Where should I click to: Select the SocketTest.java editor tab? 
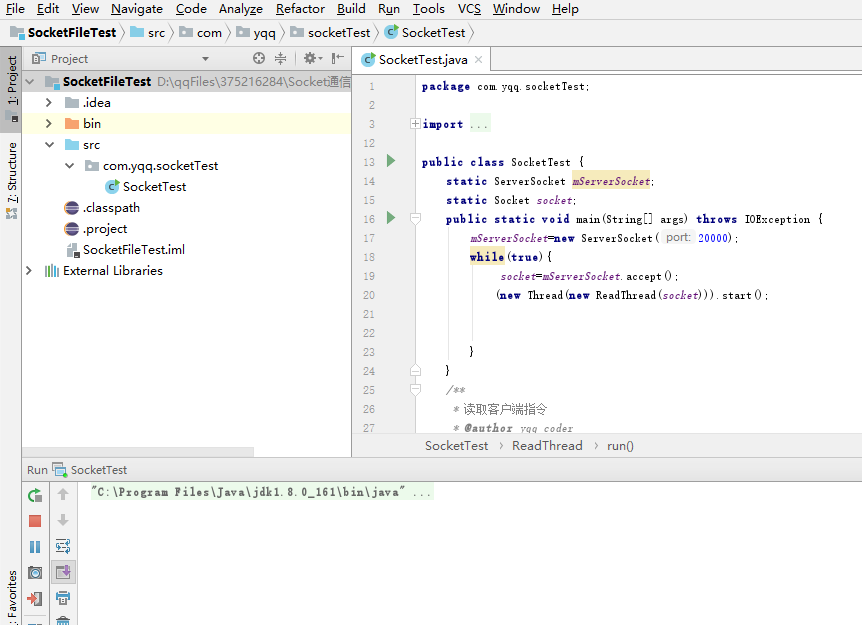pos(422,59)
